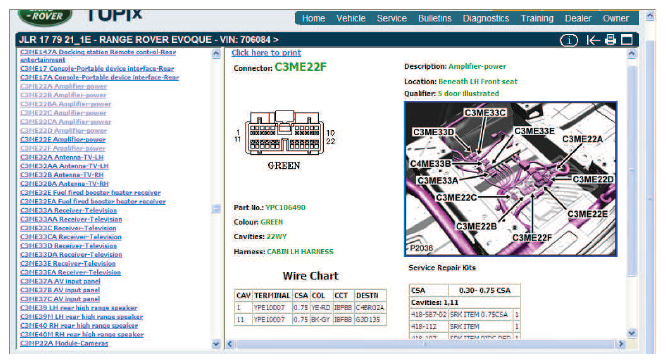Click the back-to-start arrow icon
This screenshot has width=666, height=363.
pyautogui.click(x=593, y=40)
